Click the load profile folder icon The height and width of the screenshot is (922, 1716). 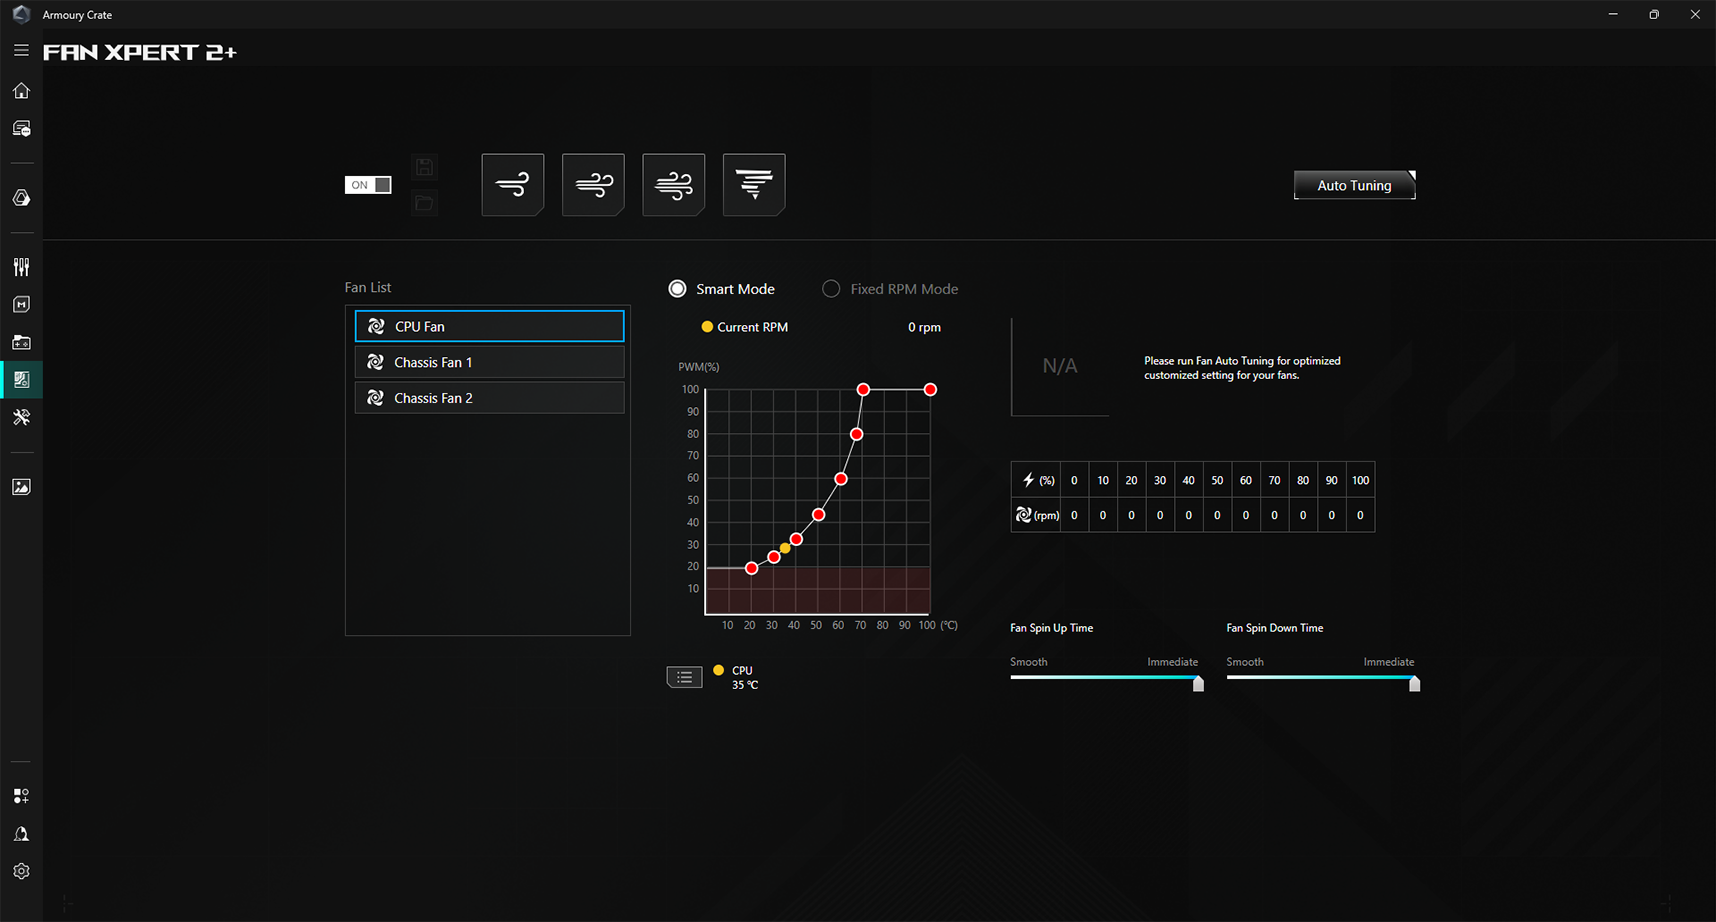point(424,203)
